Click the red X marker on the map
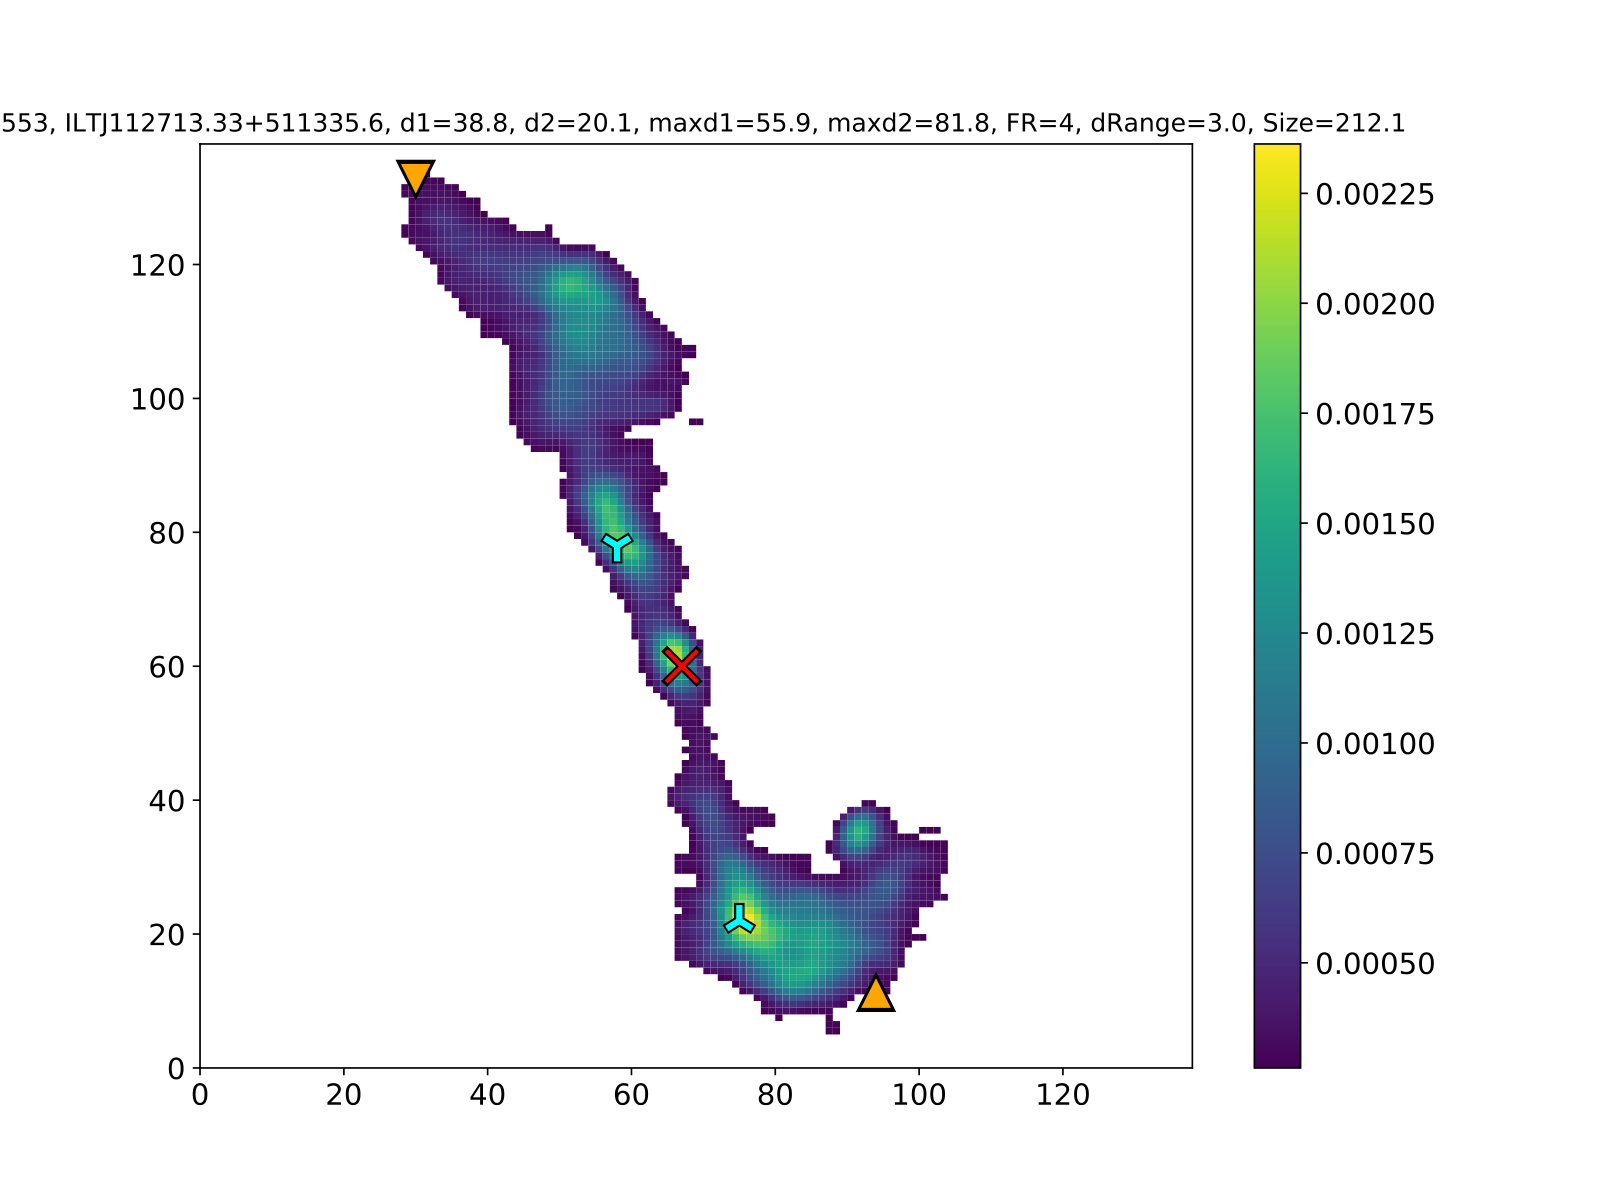The image size is (1601, 1200). (681, 666)
